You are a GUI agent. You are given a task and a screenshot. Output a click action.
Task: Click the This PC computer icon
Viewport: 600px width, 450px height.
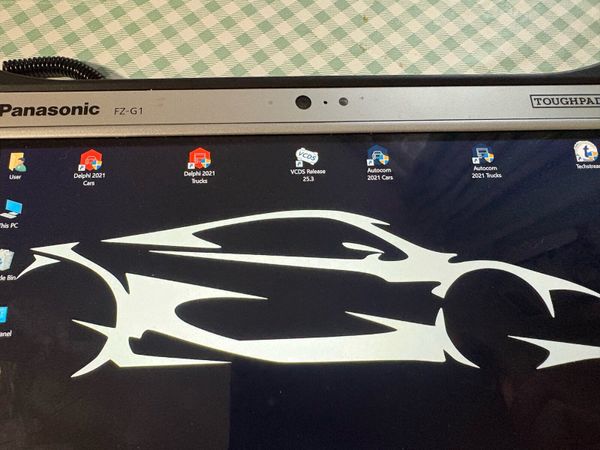[x=11, y=209]
